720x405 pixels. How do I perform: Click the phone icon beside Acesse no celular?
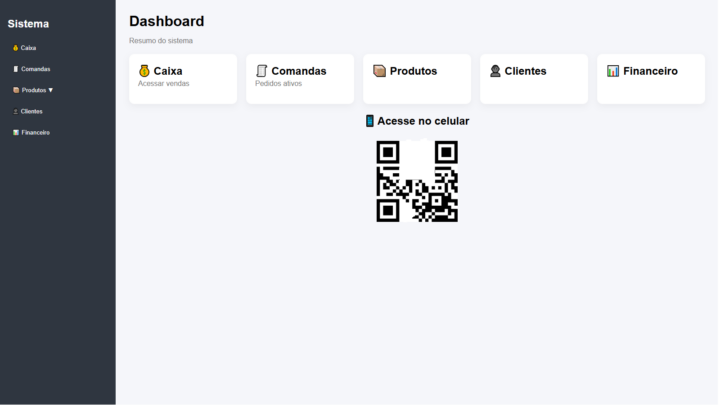(369, 121)
